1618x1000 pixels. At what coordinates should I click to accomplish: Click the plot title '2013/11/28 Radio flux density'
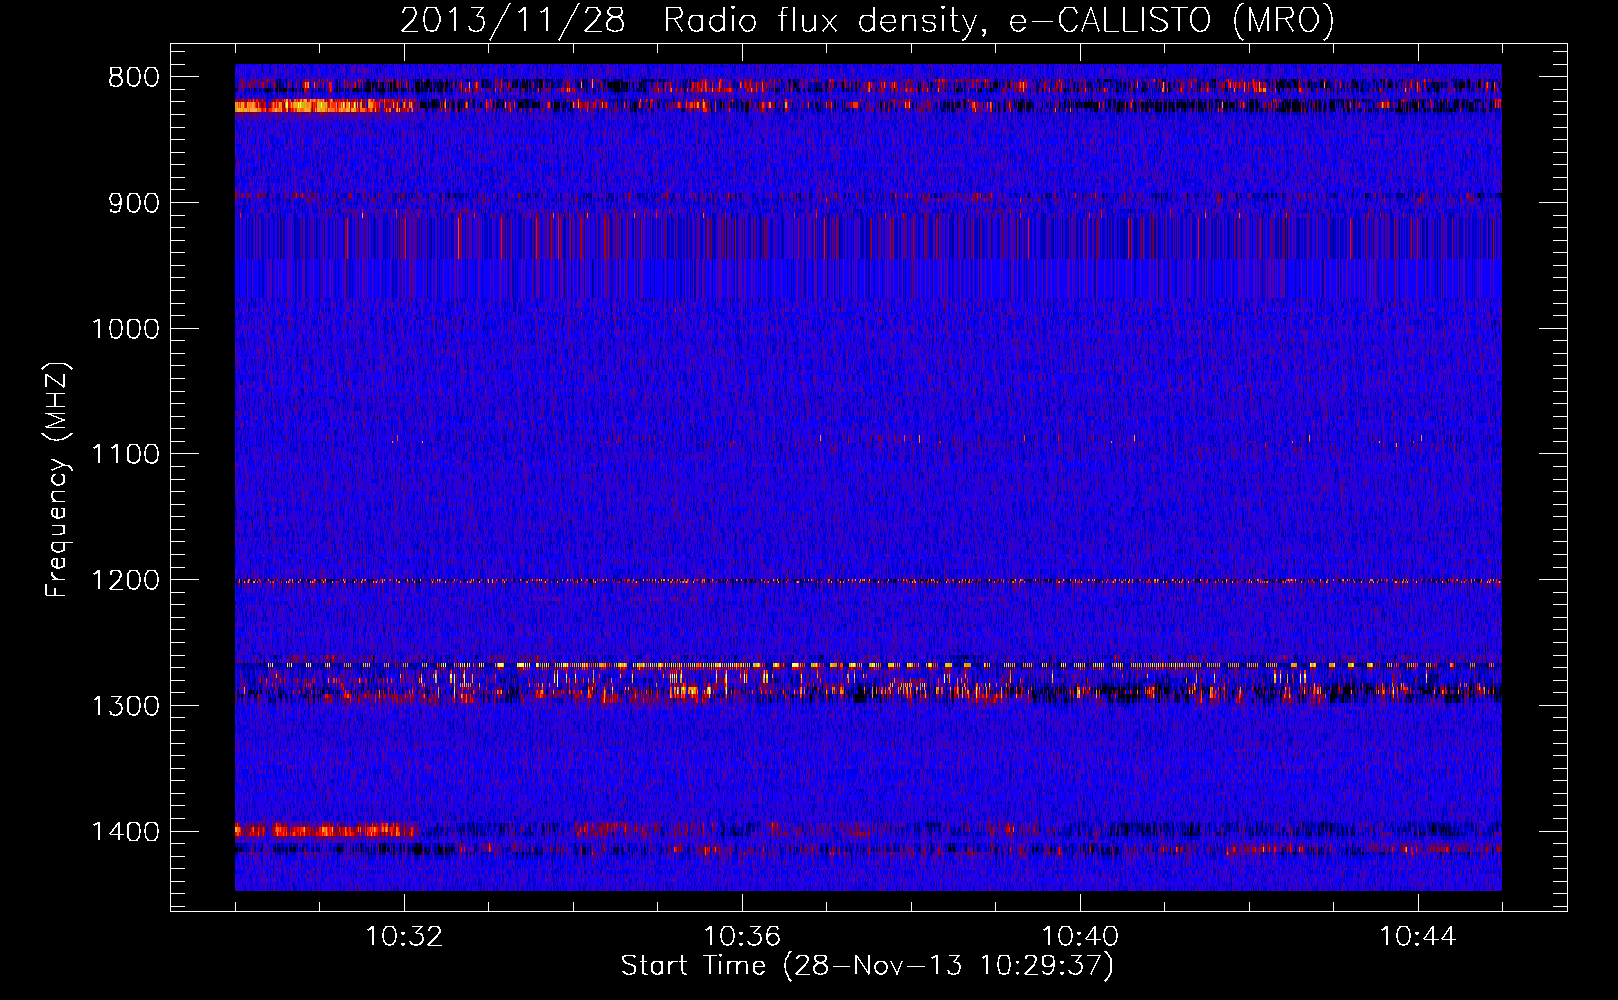tap(867, 21)
